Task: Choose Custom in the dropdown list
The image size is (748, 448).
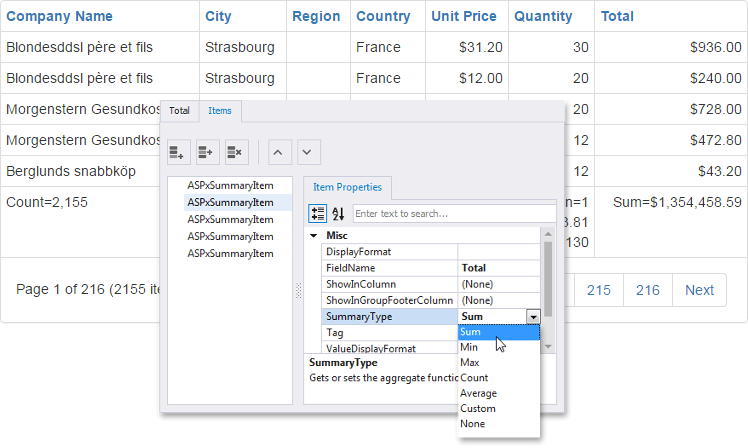Action: coord(499,408)
